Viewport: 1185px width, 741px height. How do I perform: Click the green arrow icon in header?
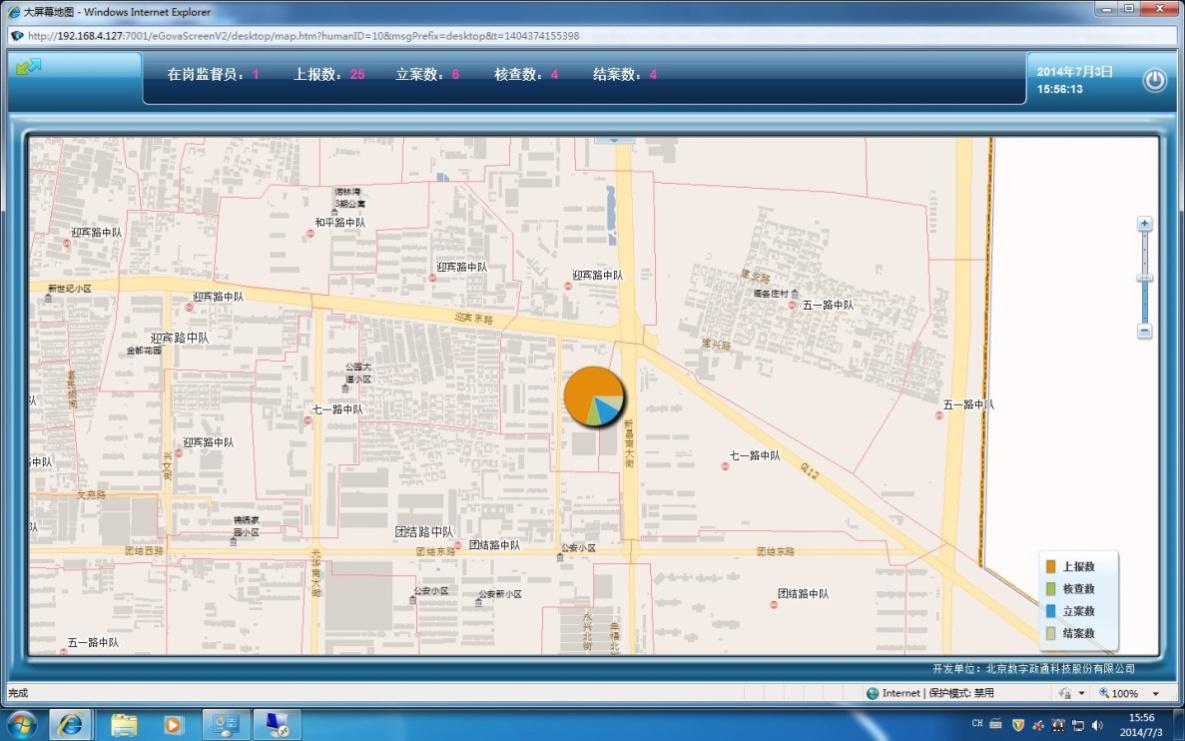tap(29, 65)
